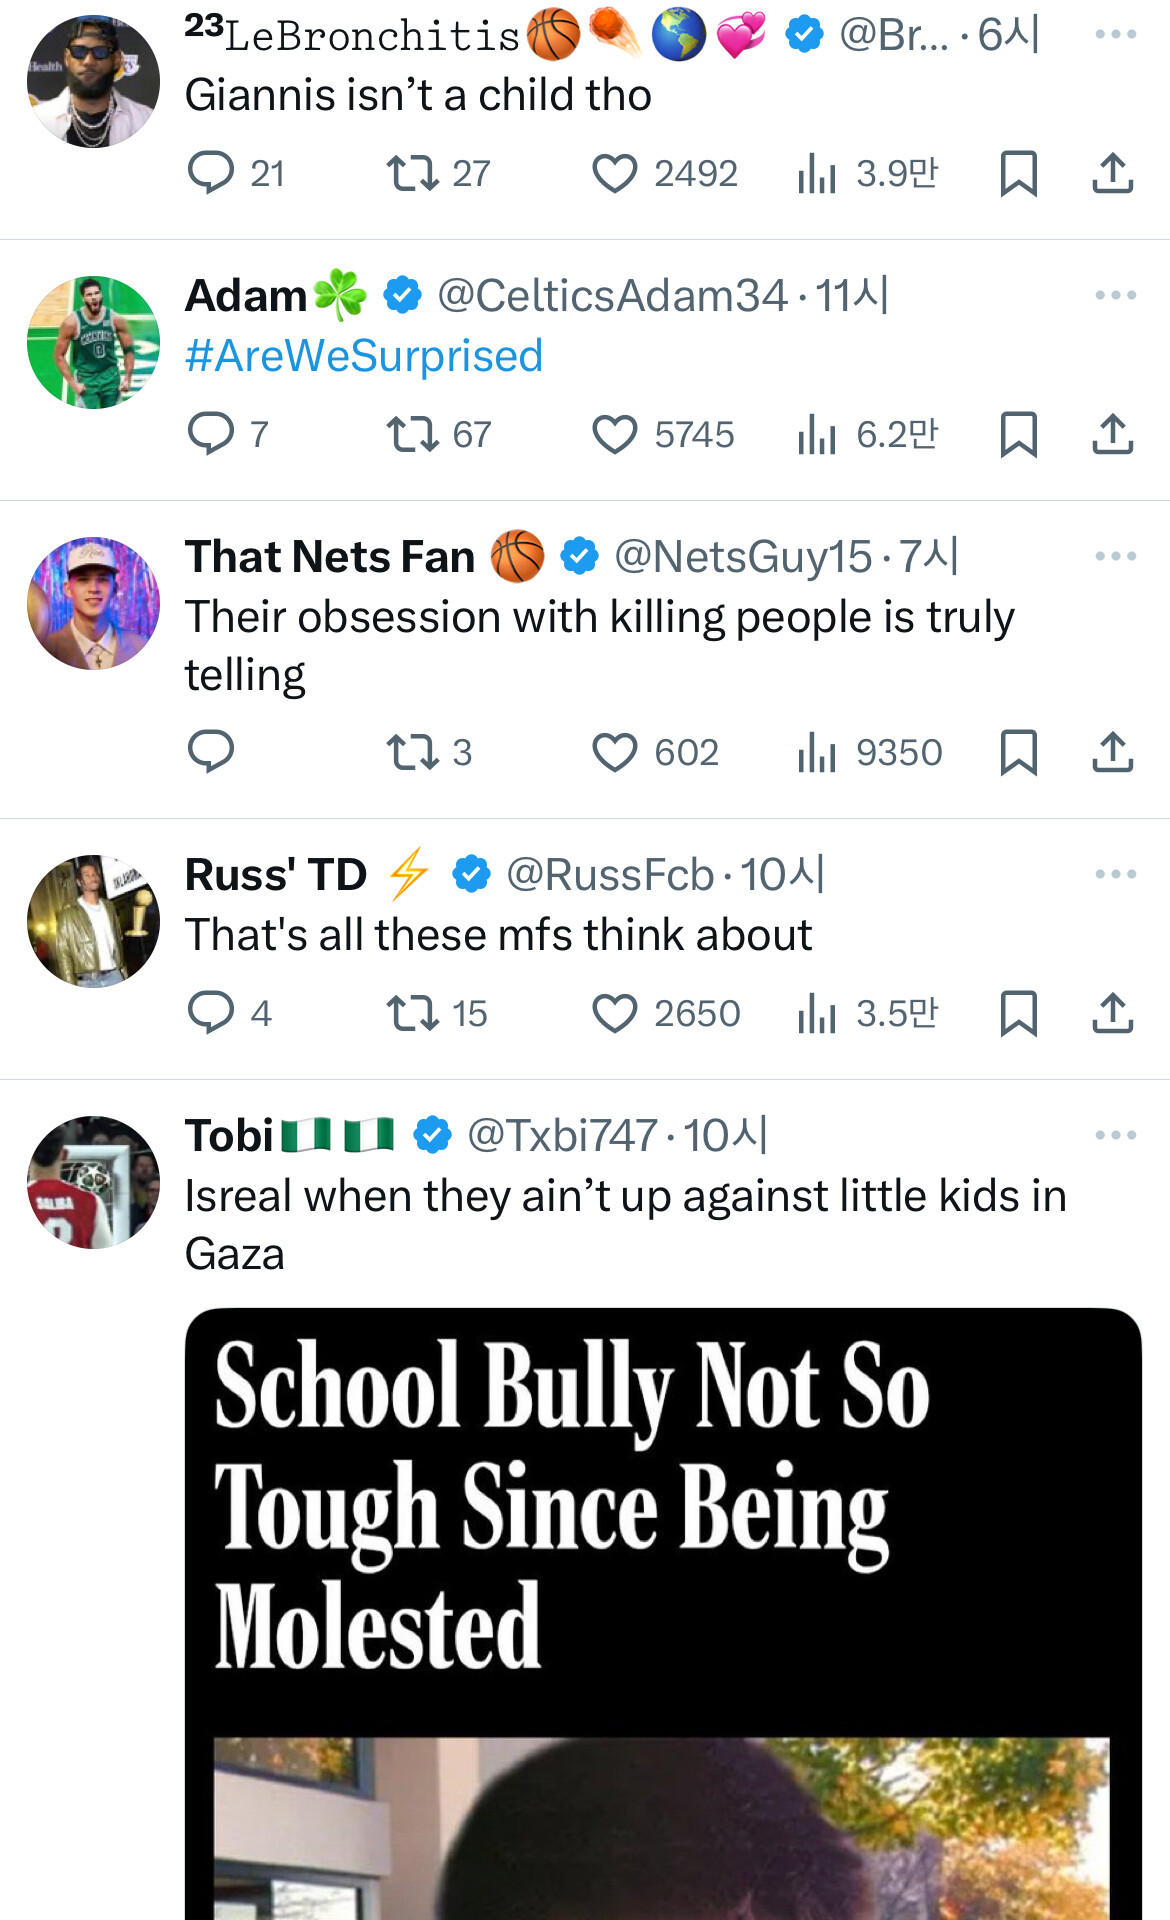Retweet Russ' TD's tweet

413,1013
